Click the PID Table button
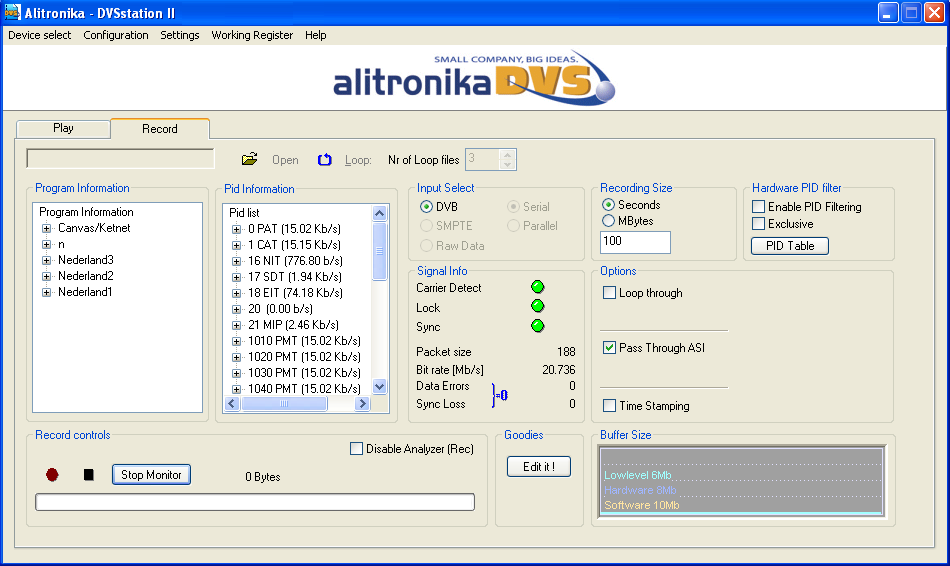 click(x=789, y=245)
